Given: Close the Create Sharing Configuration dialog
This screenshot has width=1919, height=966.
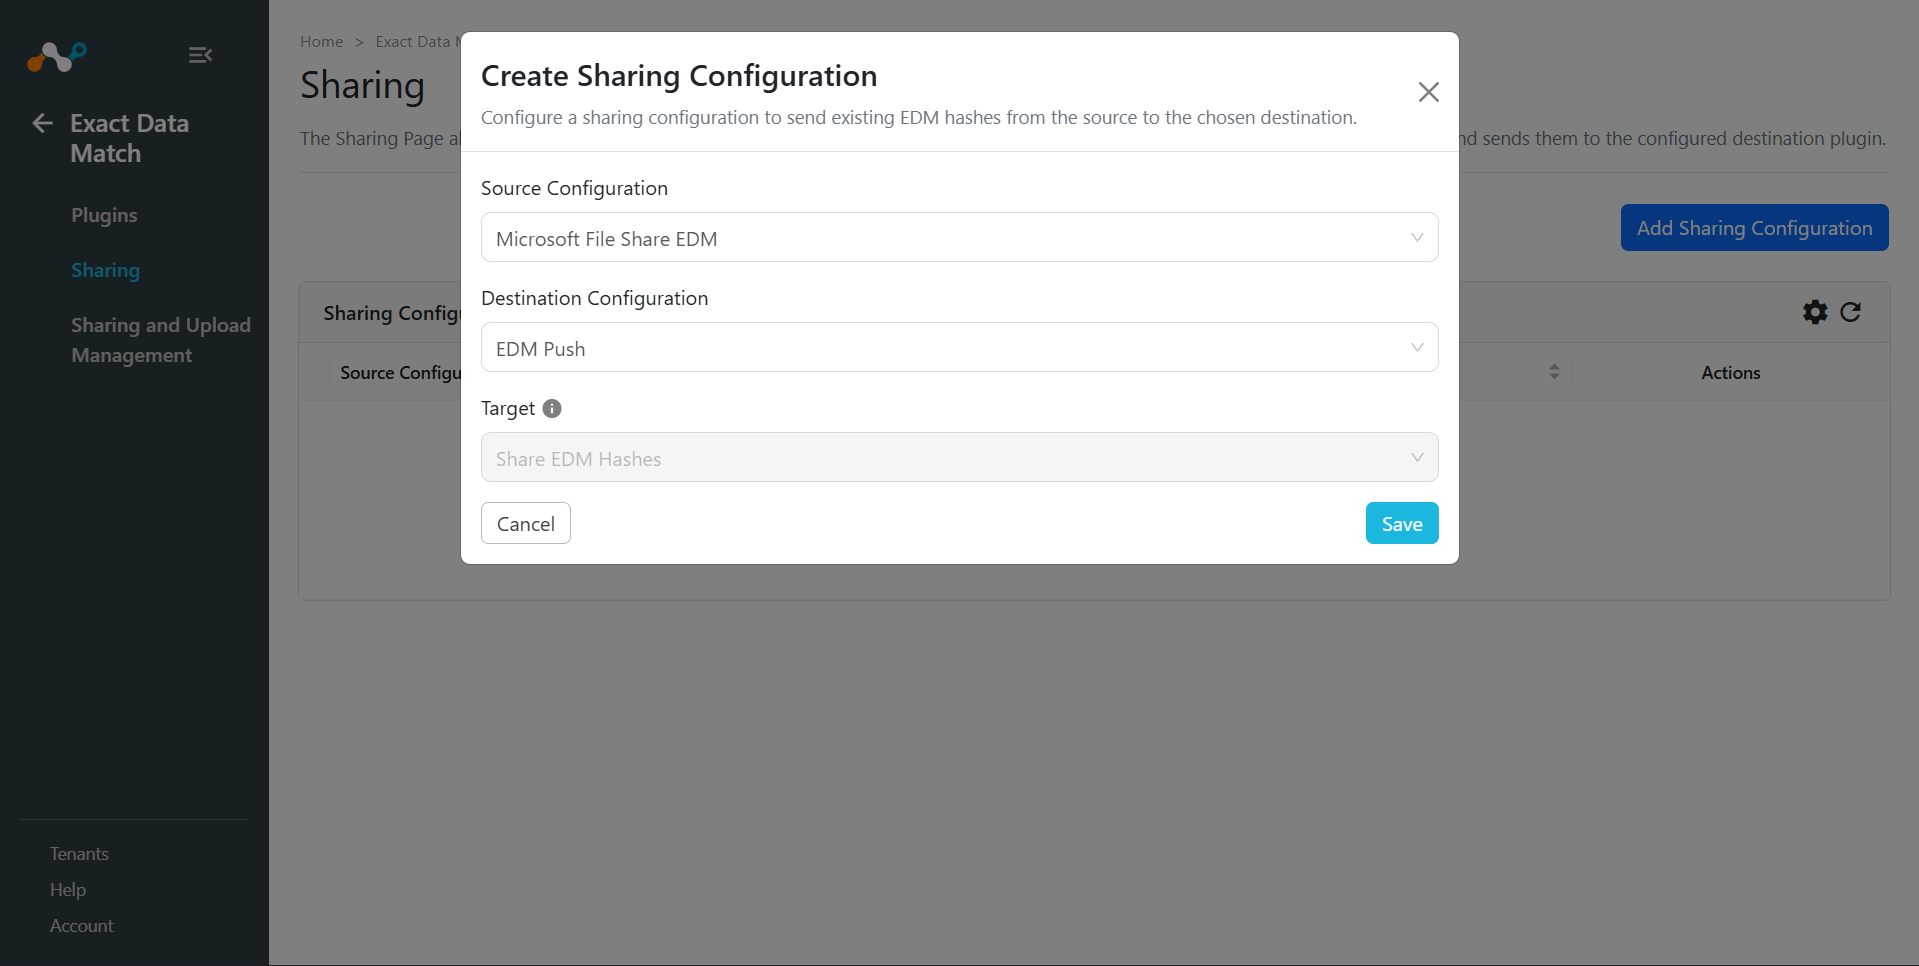Looking at the screenshot, I should coord(1428,92).
